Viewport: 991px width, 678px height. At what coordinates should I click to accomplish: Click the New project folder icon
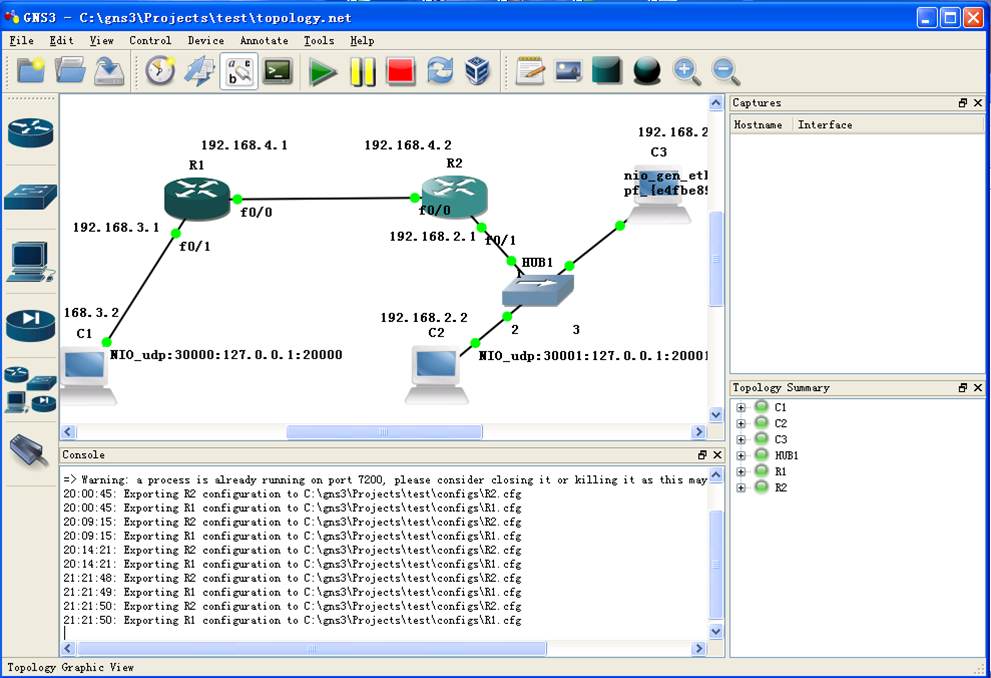click(x=30, y=71)
